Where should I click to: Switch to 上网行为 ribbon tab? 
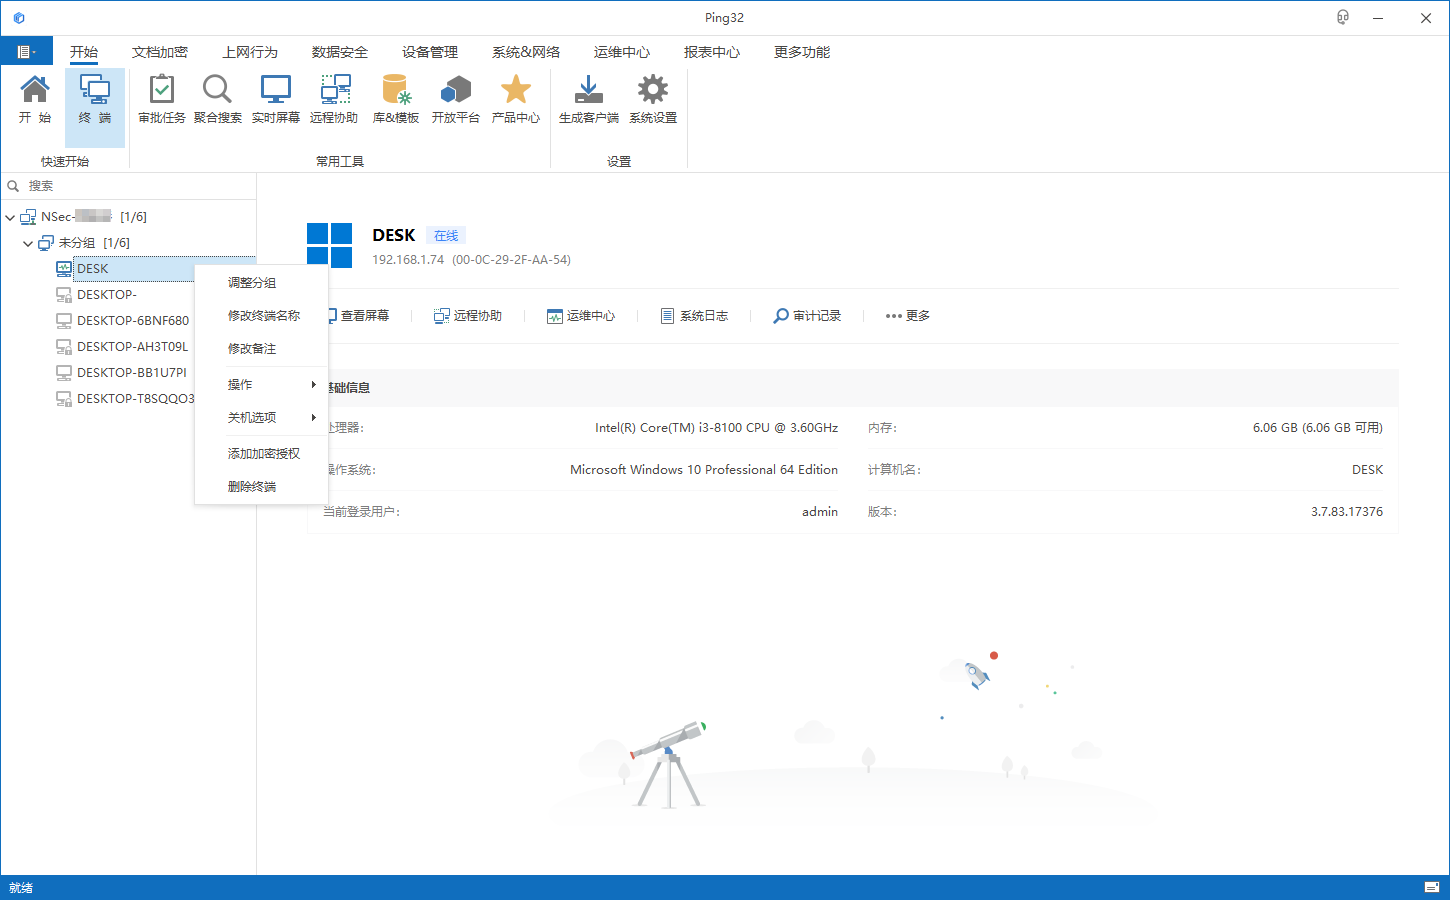(x=250, y=52)
